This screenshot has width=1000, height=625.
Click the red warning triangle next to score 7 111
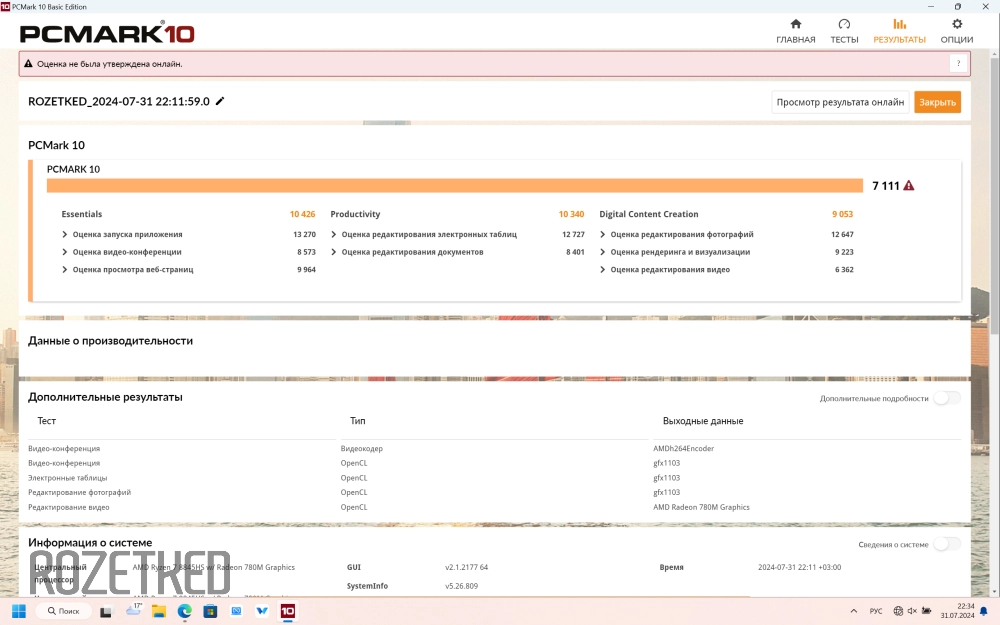click(909, 186)
